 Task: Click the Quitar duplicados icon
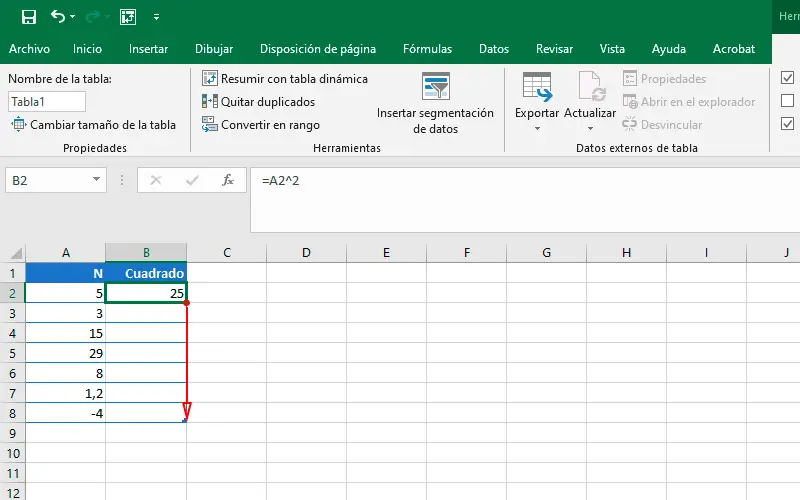click(210, 101)
